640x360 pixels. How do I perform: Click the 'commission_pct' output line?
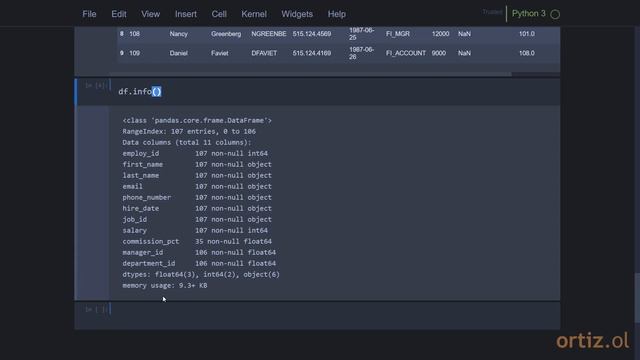197,241
